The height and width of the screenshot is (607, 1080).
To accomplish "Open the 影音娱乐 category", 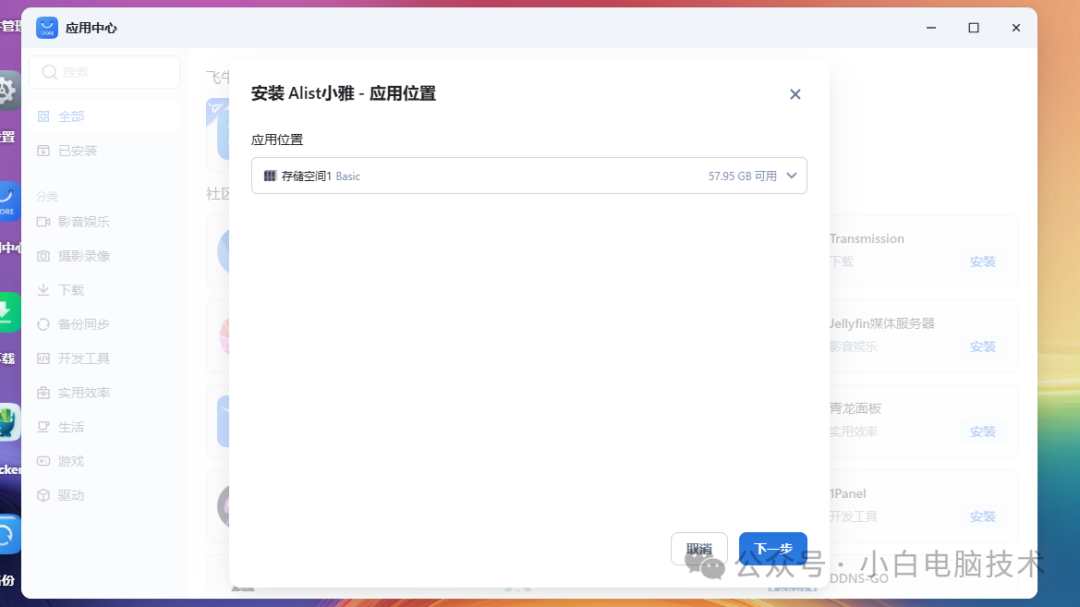I will pyautogui.click(x=105, y=222).
